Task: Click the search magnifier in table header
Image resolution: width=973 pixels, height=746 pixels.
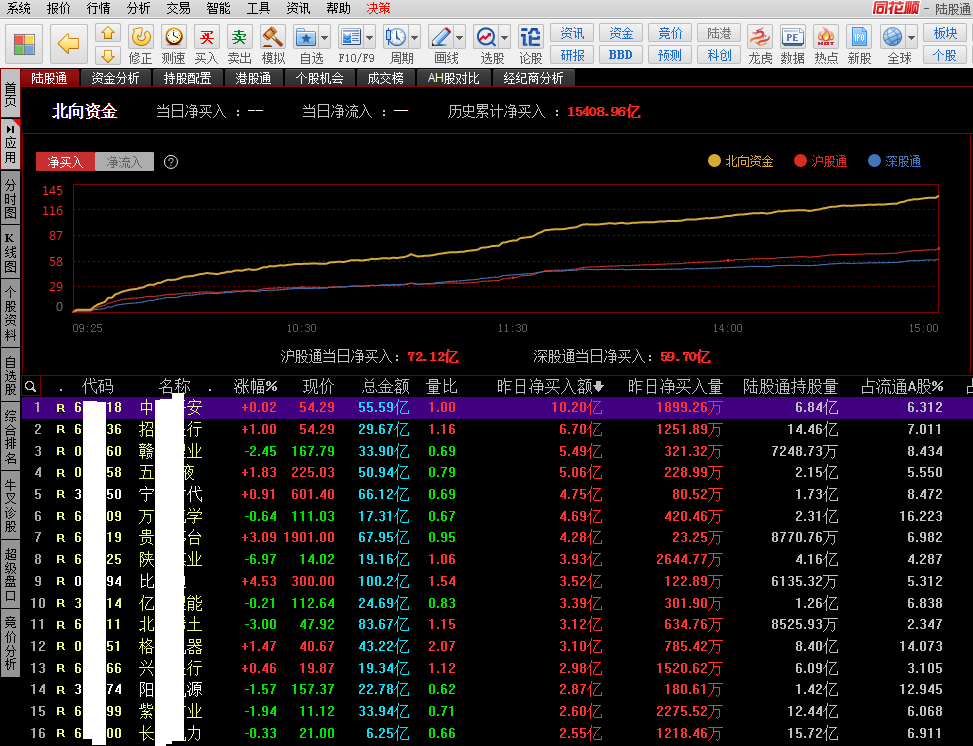Action: (30, 387)
